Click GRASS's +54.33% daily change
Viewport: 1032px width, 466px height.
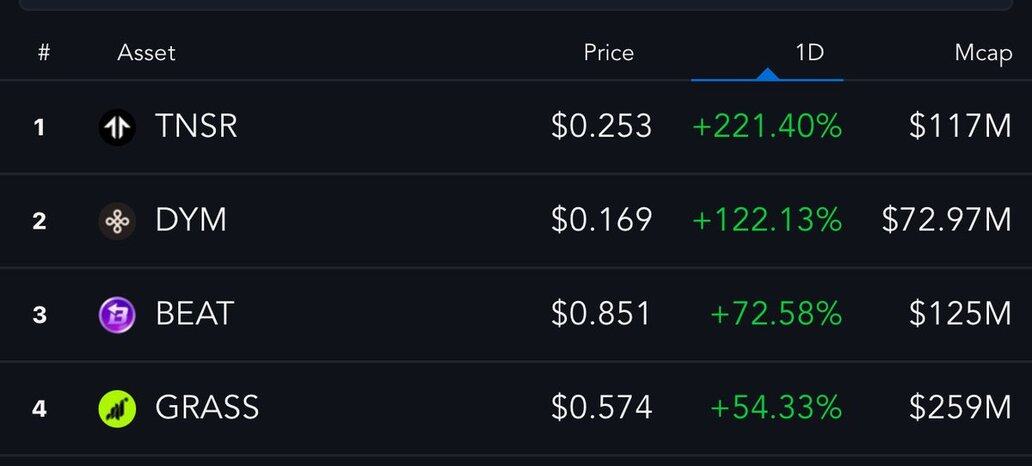tap(776, 407)
